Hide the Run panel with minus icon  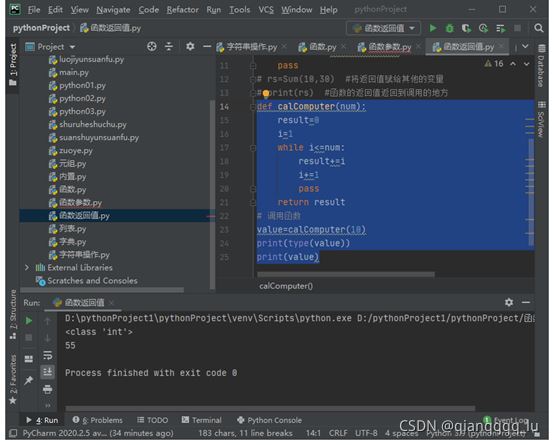tap(526, 302)
